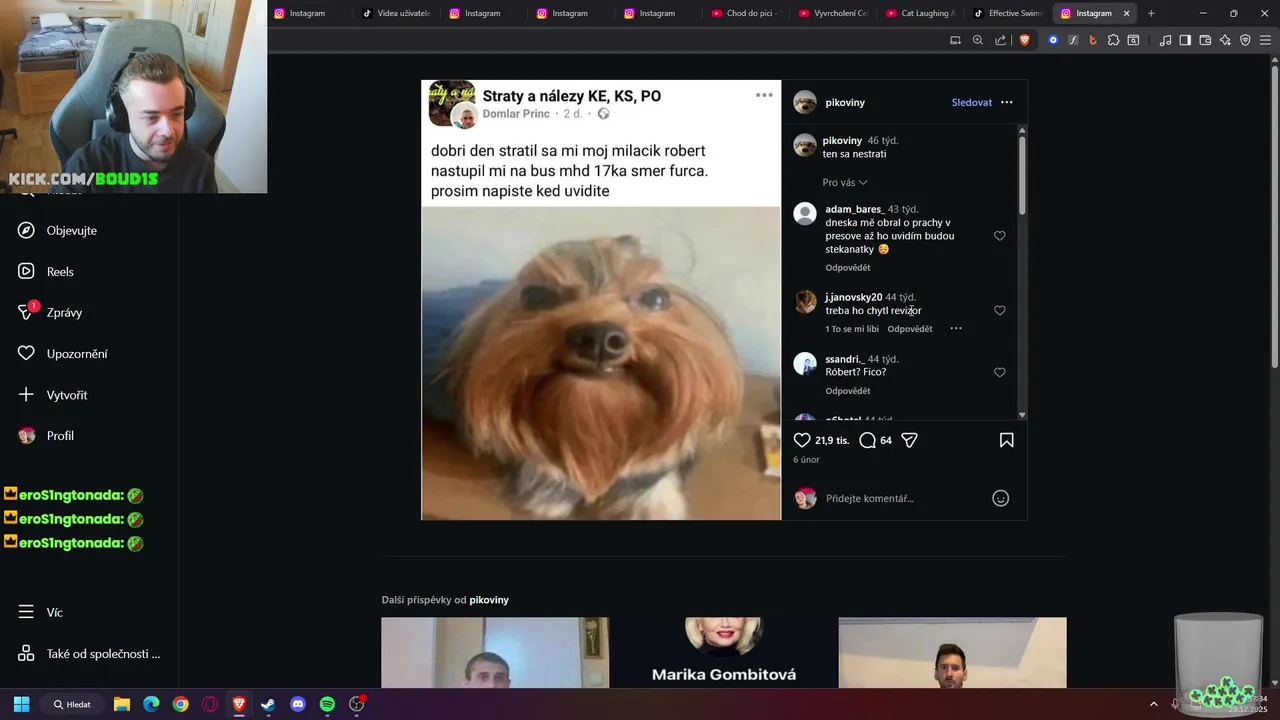
Task: Switch to the 'Vyvrcholení' YouTube tab
Action: click(x=832, y=13)
